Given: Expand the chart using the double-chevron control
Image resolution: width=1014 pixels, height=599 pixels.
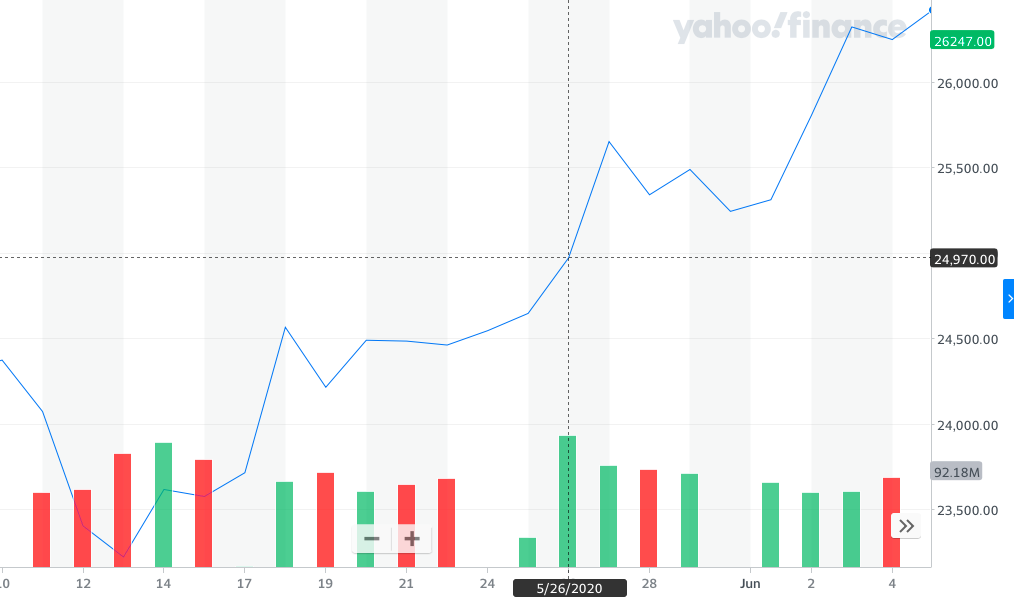Looking at the screenshot, I should (x=905, y=525).
